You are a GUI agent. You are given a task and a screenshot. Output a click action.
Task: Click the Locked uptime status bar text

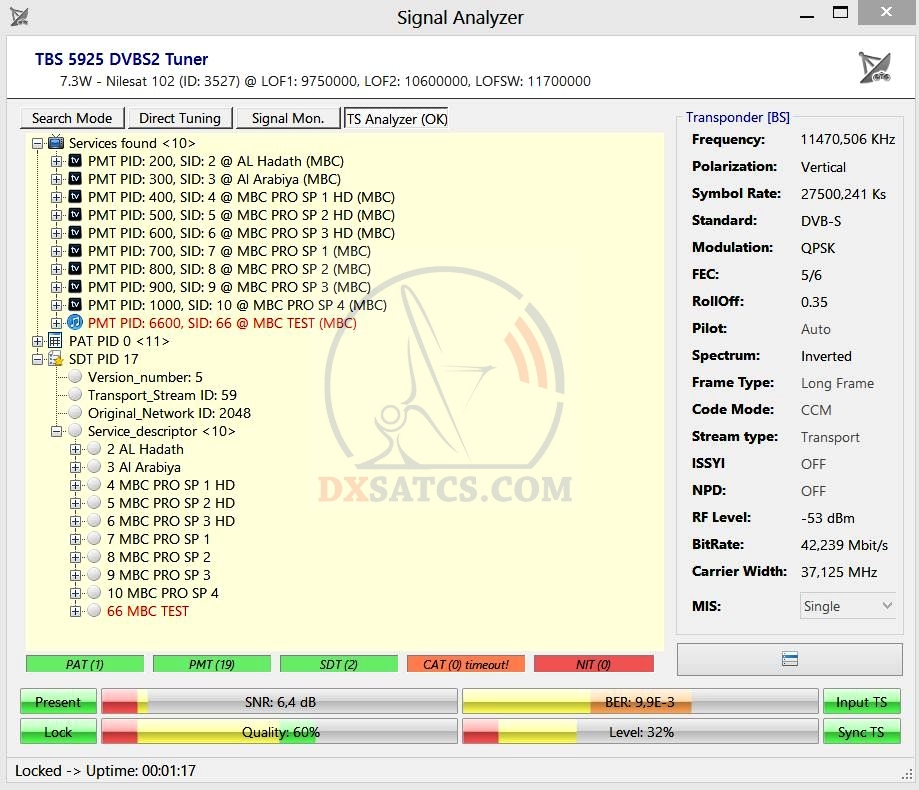pyautogui.click(x=105, y=770)
